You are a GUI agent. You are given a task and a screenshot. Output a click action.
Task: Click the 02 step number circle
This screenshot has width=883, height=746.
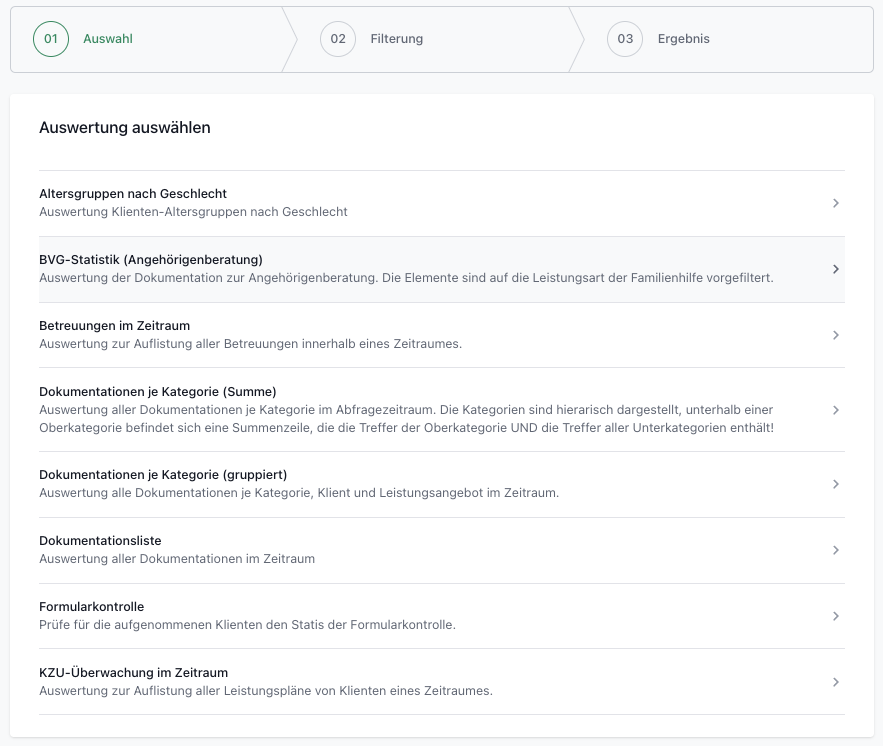(x=338, y=39)
